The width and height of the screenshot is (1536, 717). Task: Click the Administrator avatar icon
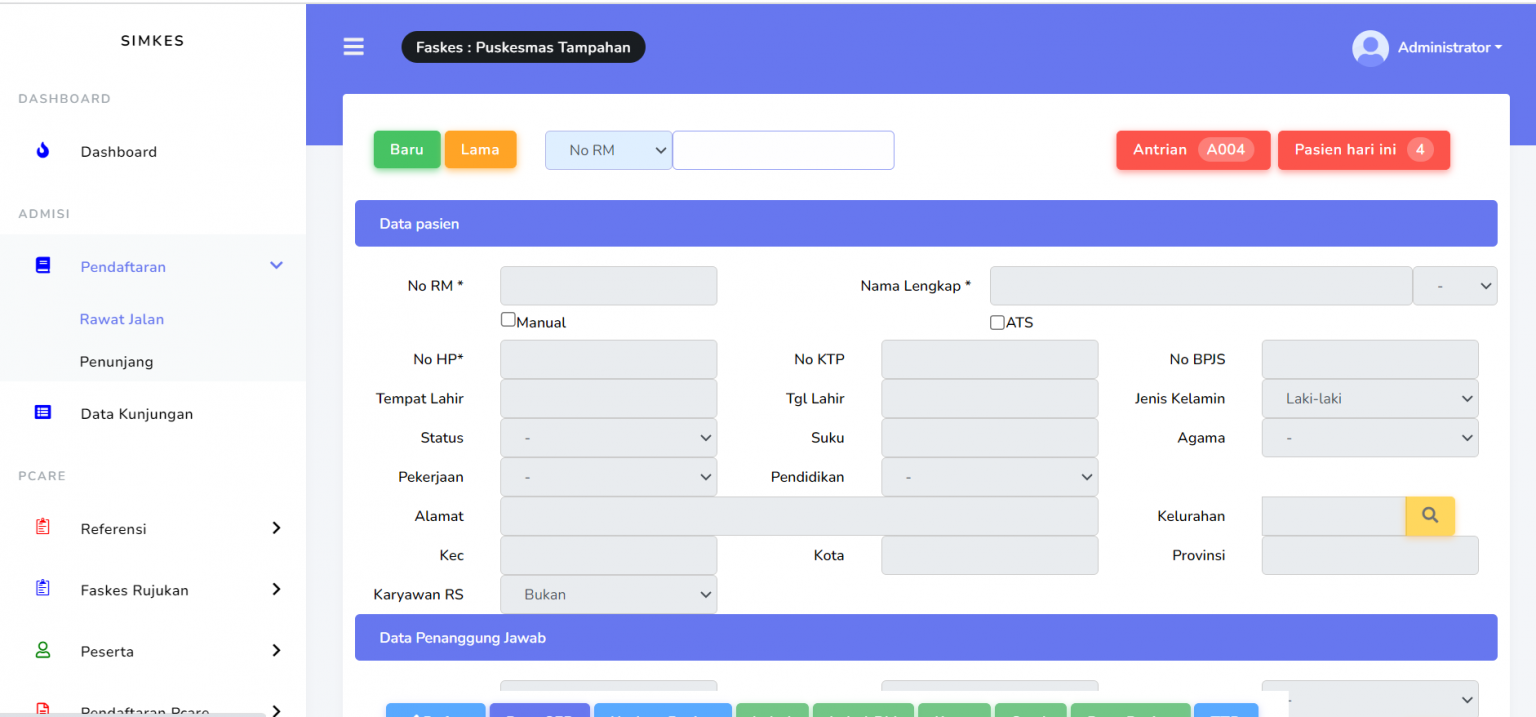[x=1370, y=47]
